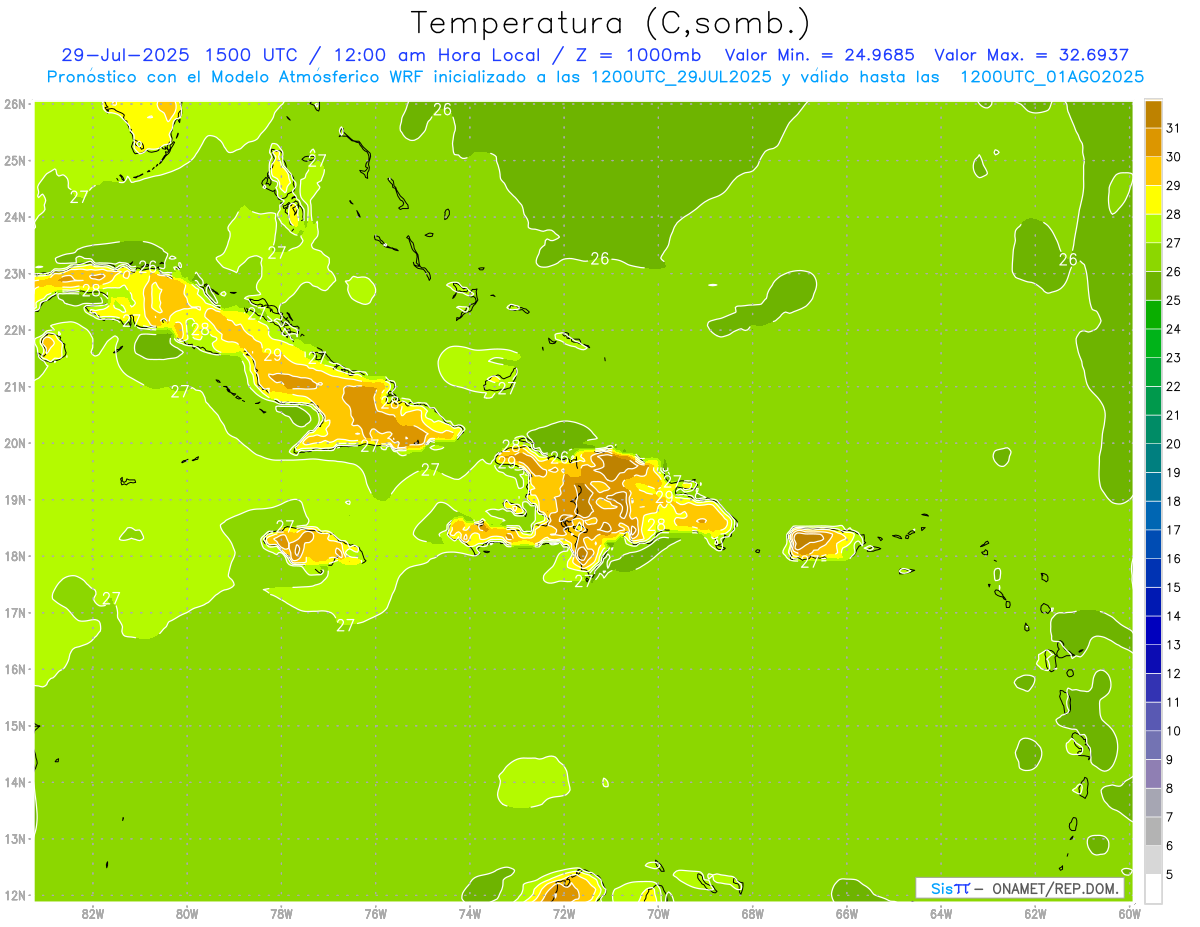Click the "70W" longitude axis label
The height and width of the screenshot is (927, 1200).
(658, 913)
